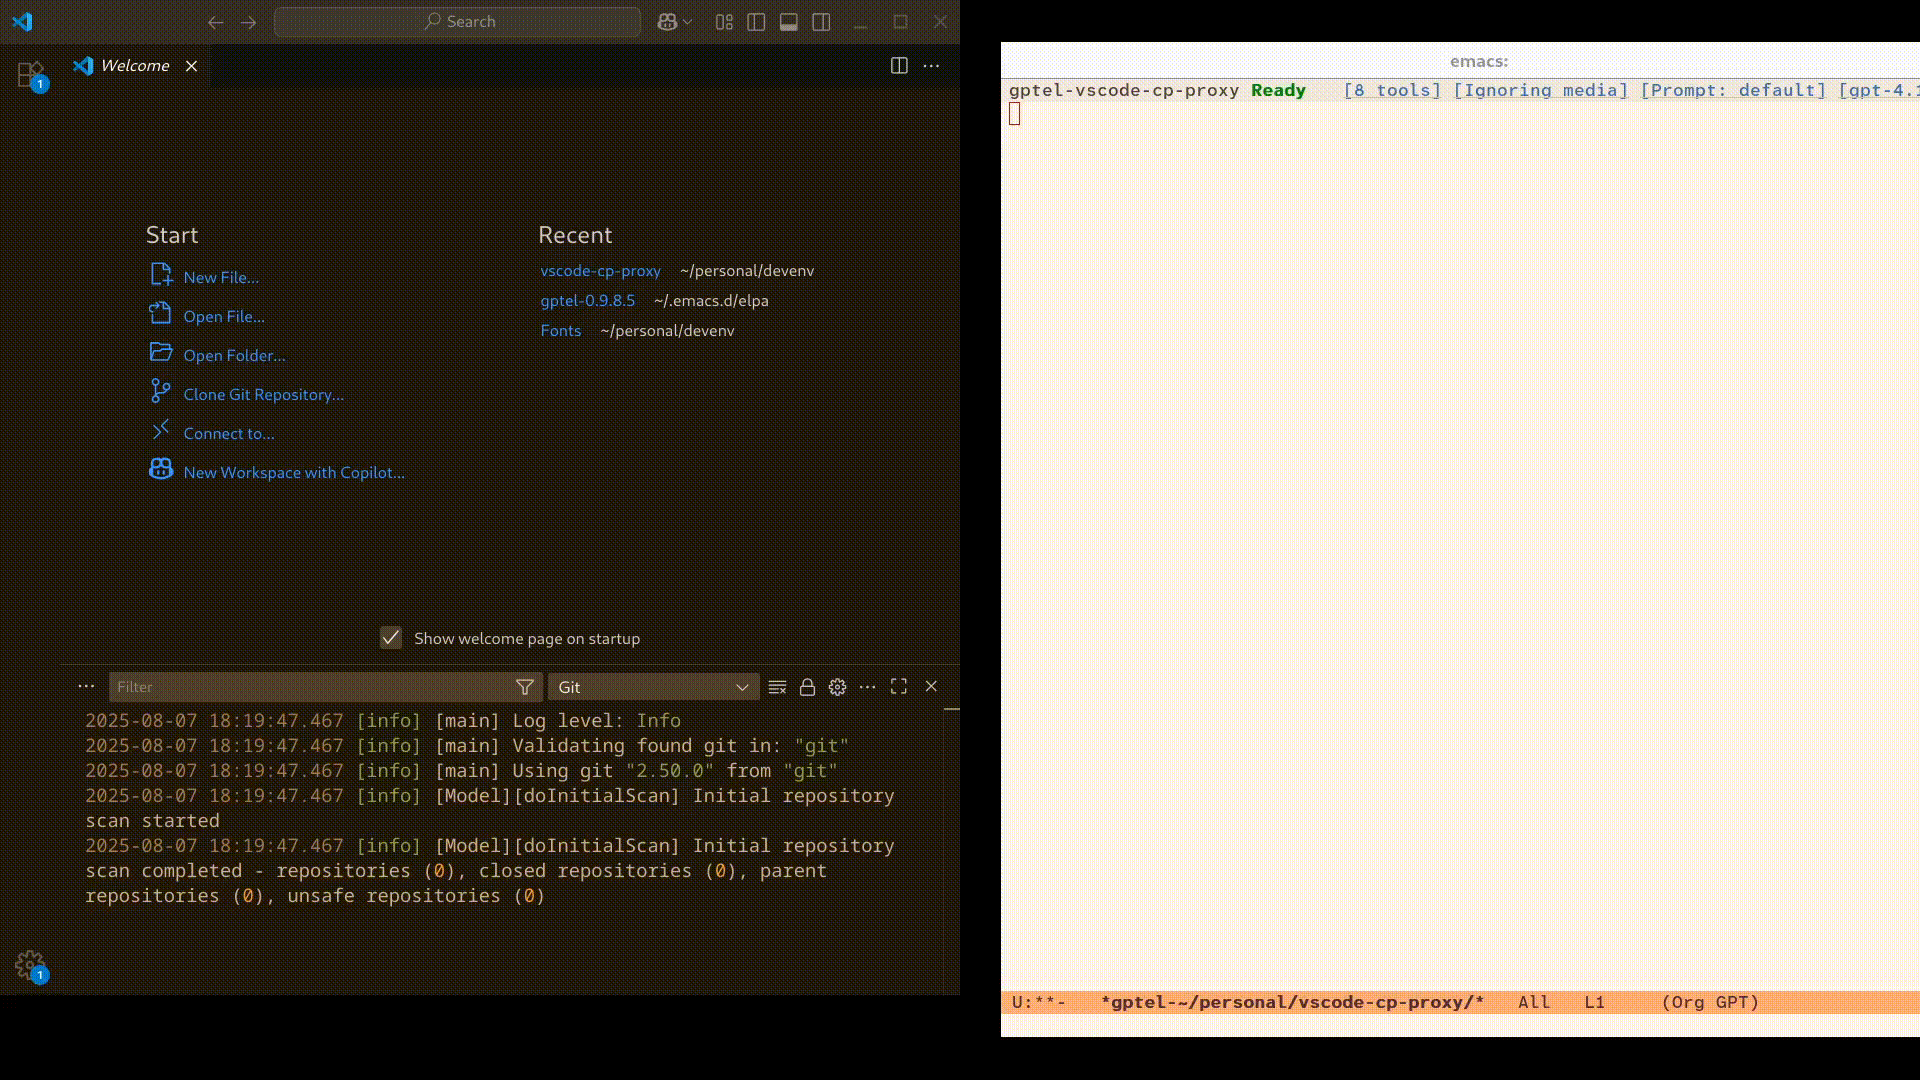The height and width of the screenshot is (1080, 1920).
Task: Expand Copilot dropdown chevron in title bar
Action: click(688, 22)
